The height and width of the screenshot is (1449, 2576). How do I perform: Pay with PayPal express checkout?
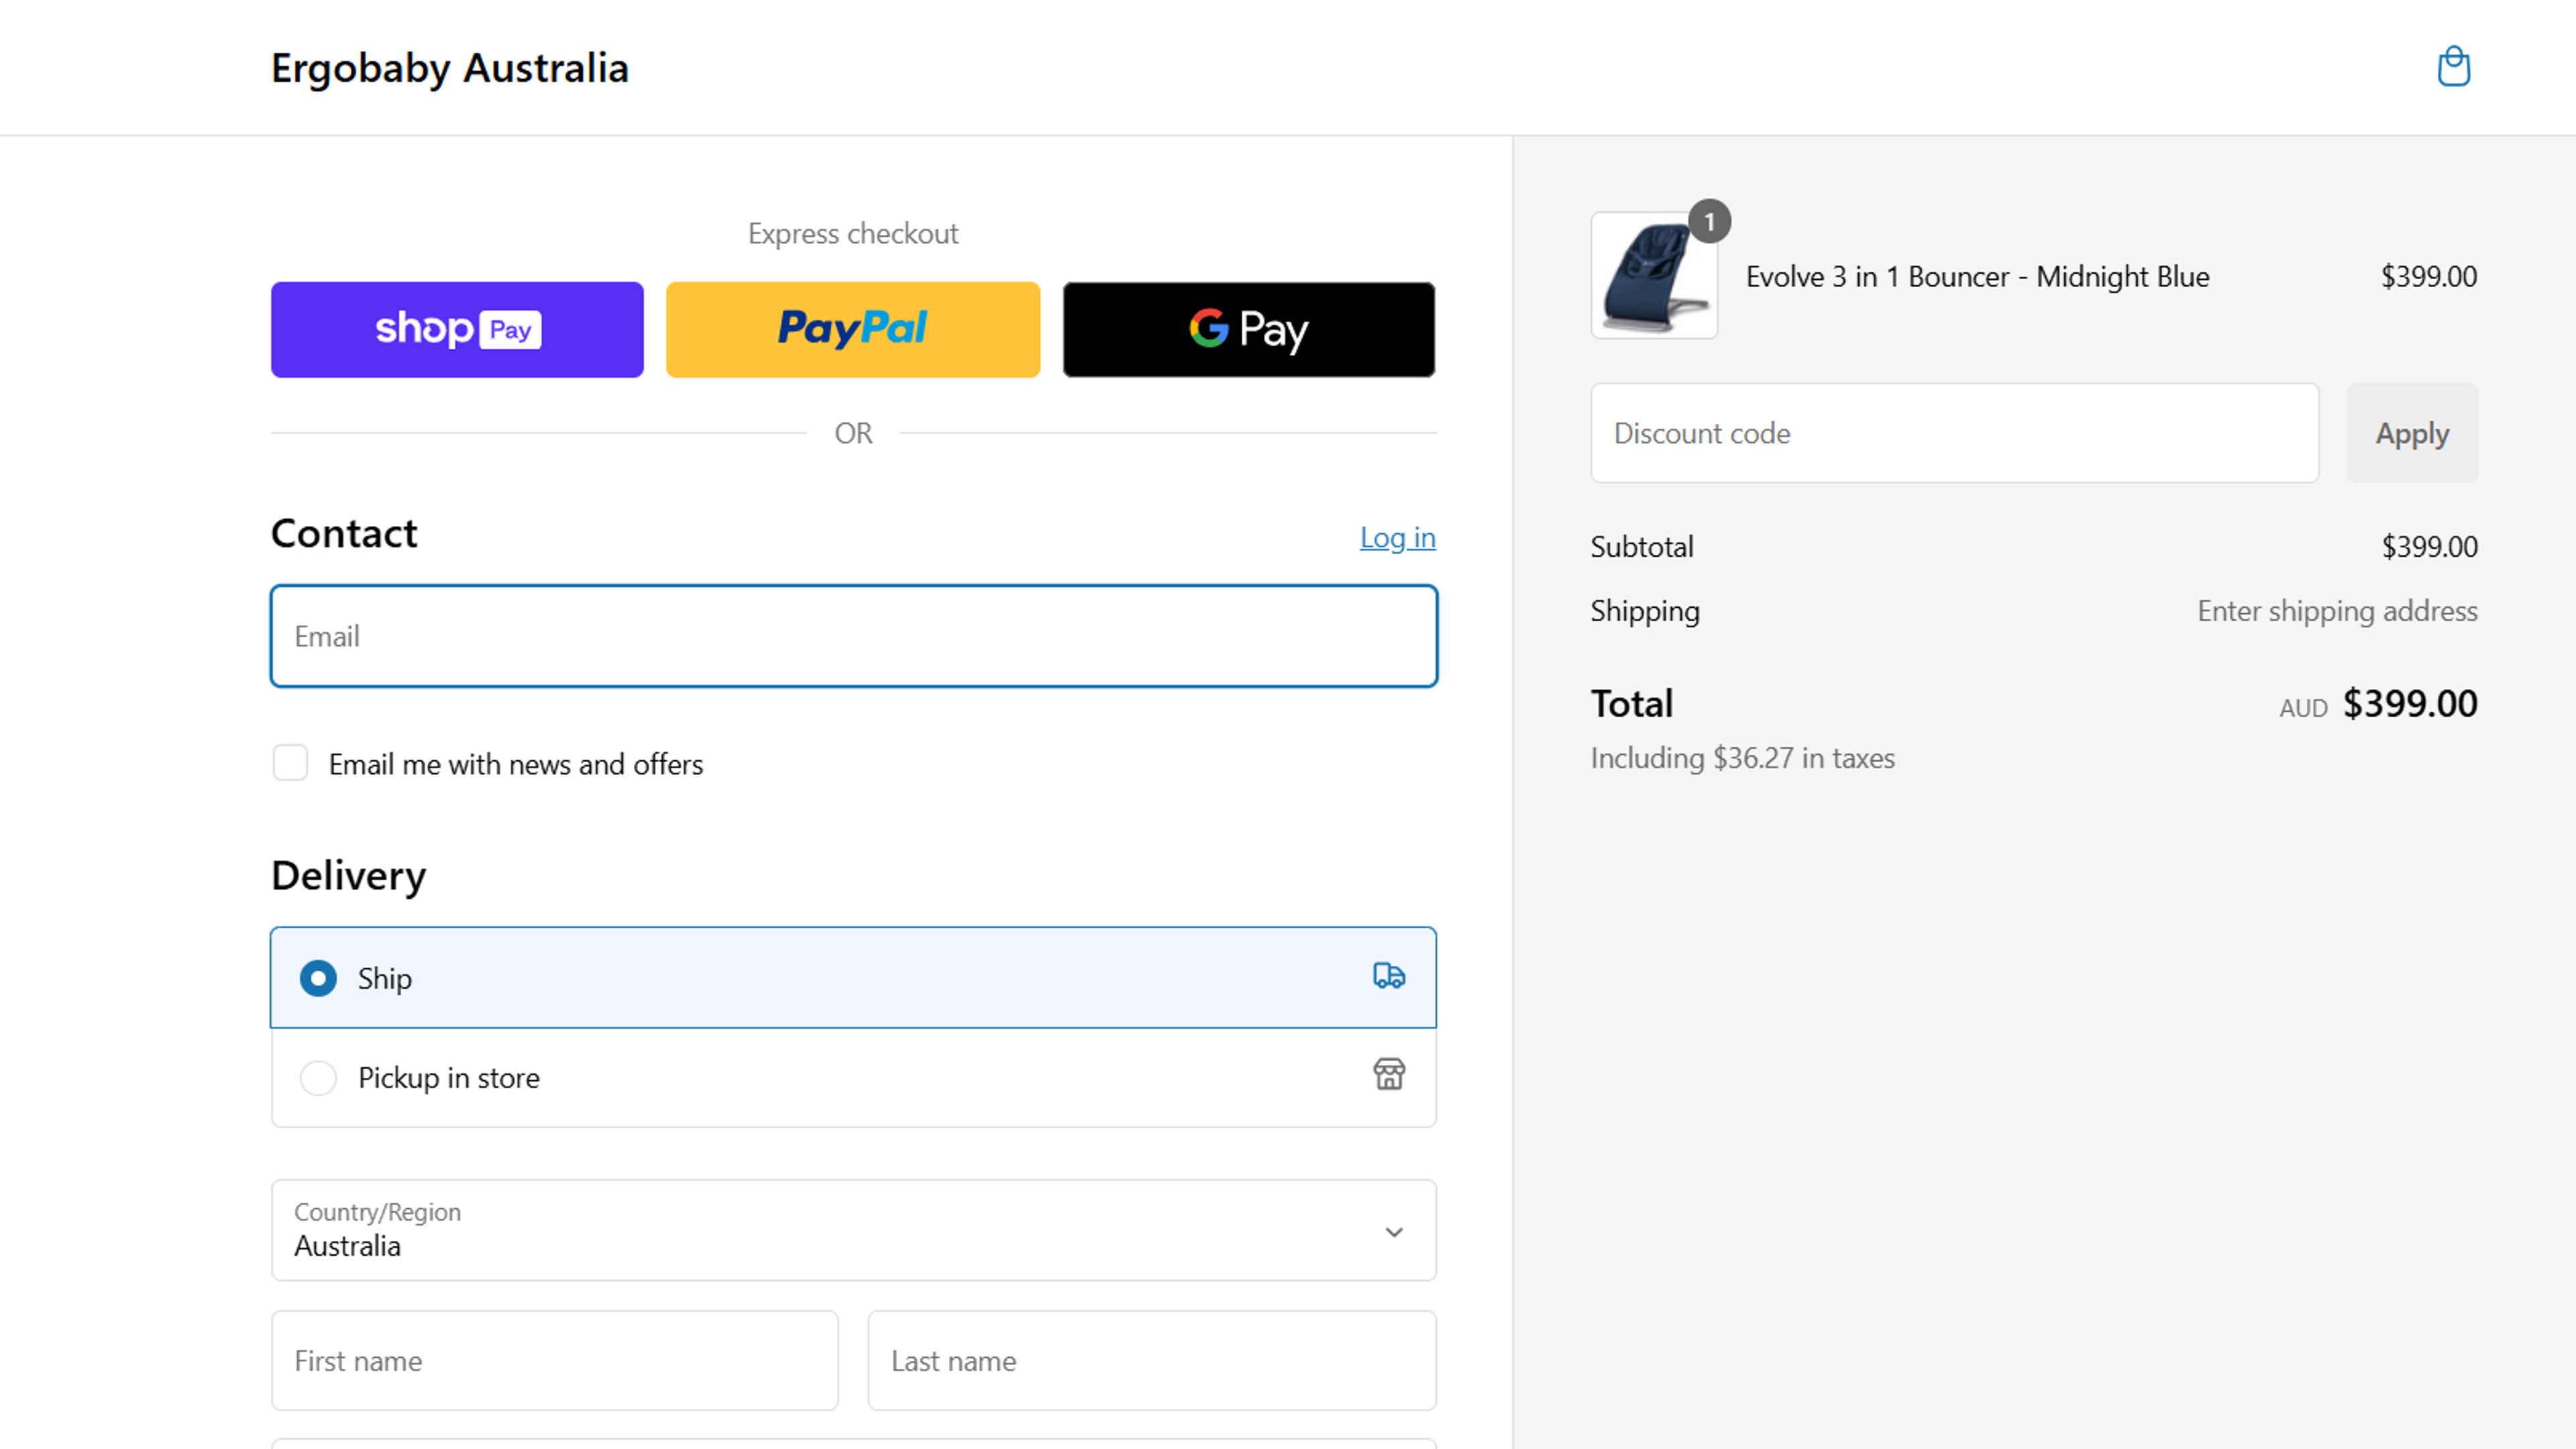pos(852,329)
